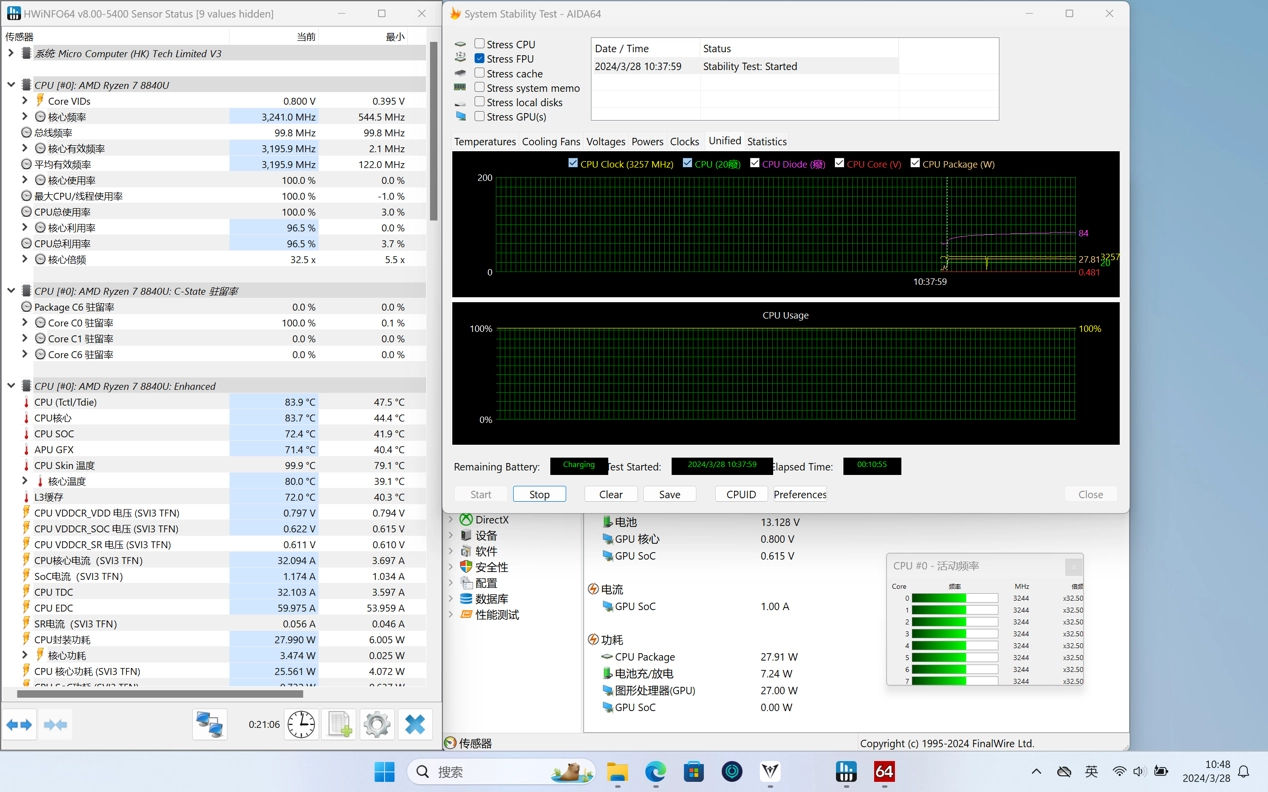This screenshot has height=792, width=1268.
Task: Expand the DirectX tree node
Action: [451, 520]
